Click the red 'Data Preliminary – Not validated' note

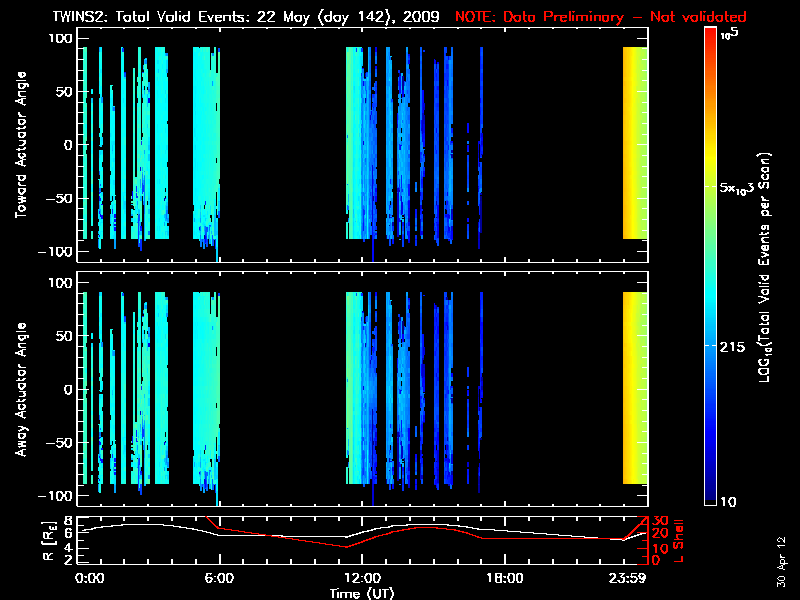pos(600,17)
